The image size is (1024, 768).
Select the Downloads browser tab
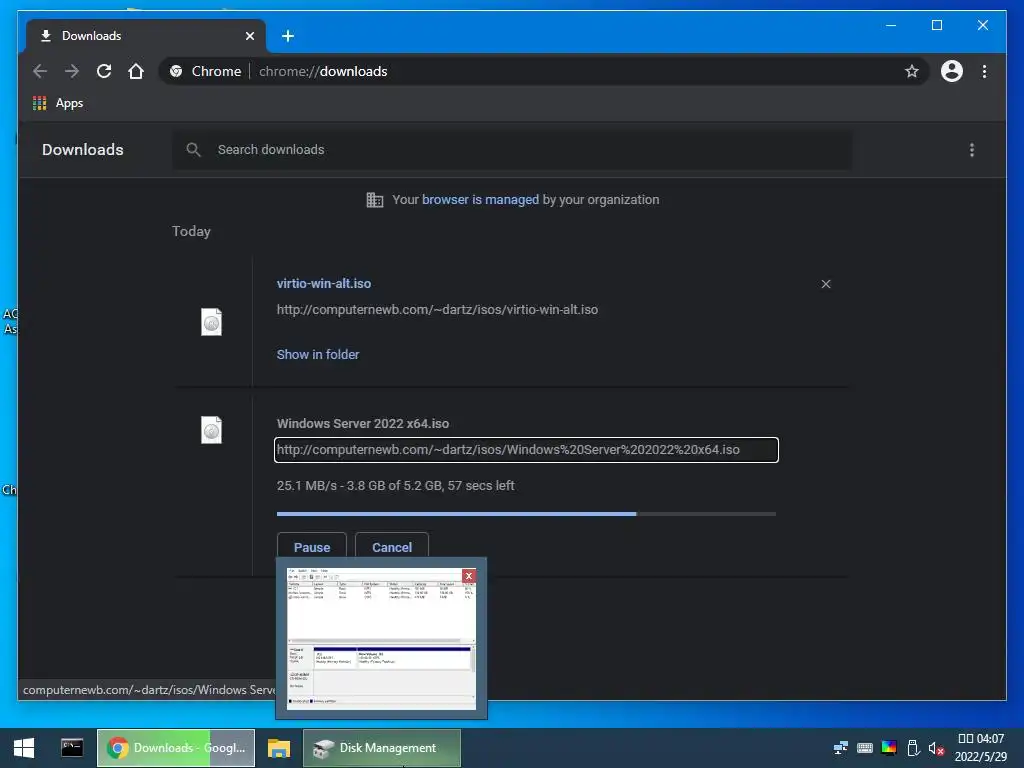(x=146, y=36)
